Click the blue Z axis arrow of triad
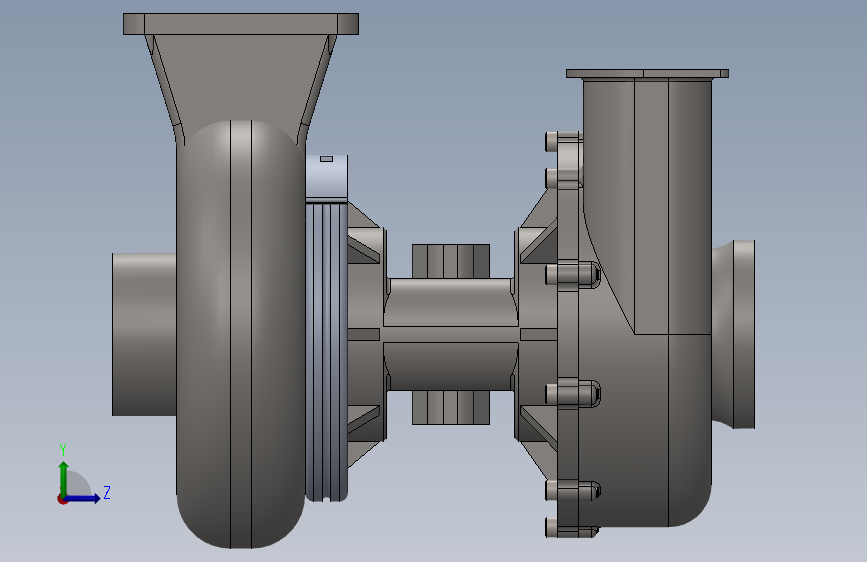Screen dimensions: 867x562 (x=83, y=498)
